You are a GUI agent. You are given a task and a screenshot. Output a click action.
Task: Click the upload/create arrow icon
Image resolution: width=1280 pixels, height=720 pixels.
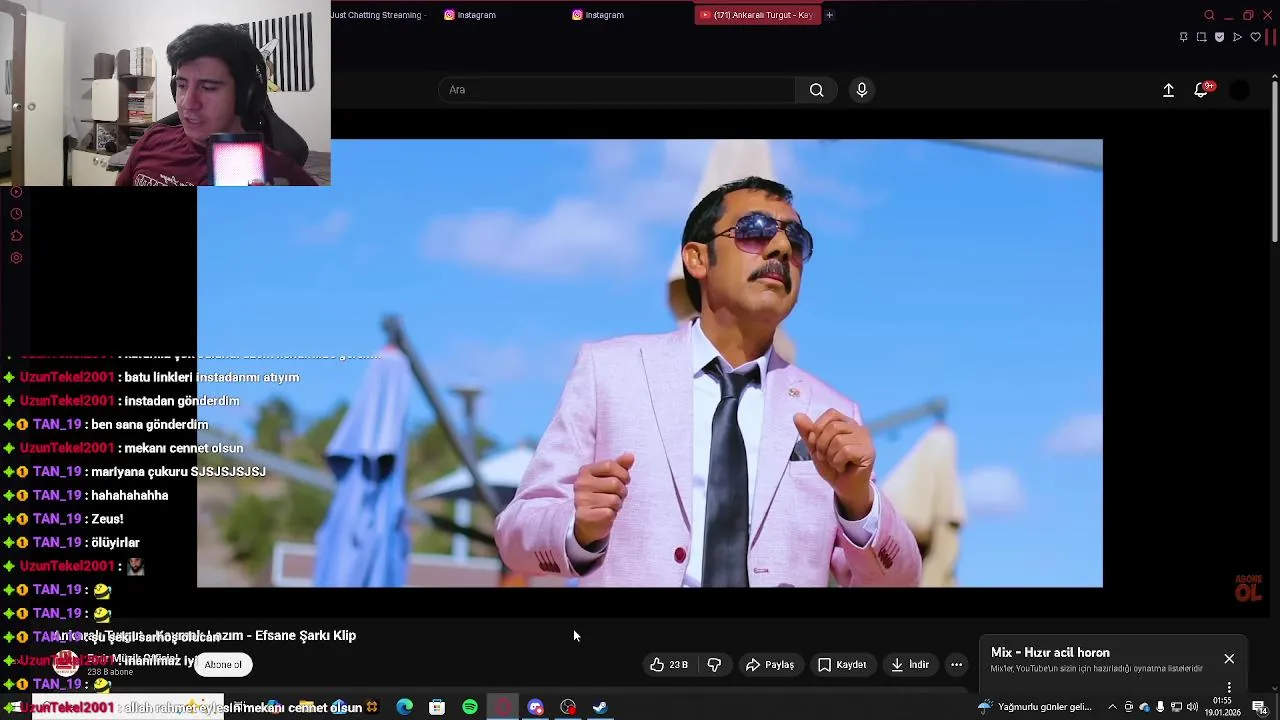[x=1168, y=90]
